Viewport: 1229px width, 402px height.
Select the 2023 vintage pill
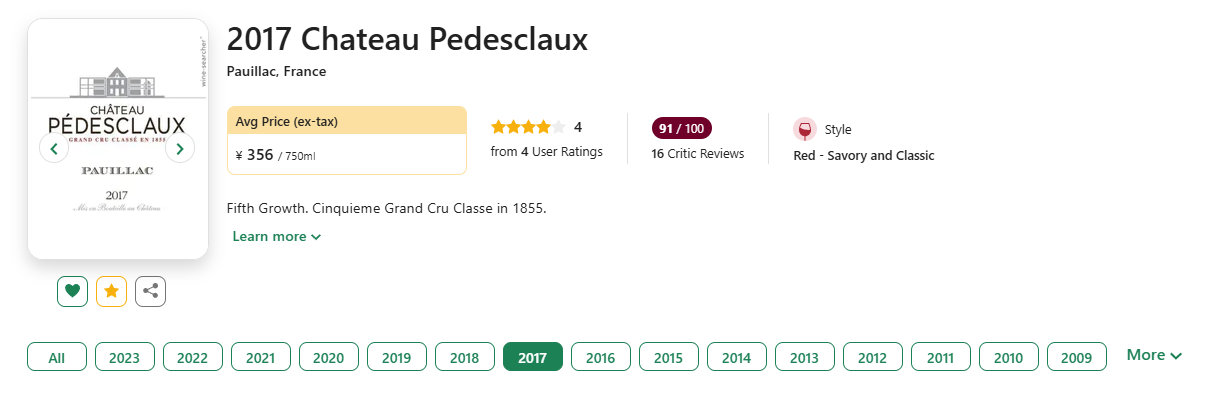click(125, 357)
